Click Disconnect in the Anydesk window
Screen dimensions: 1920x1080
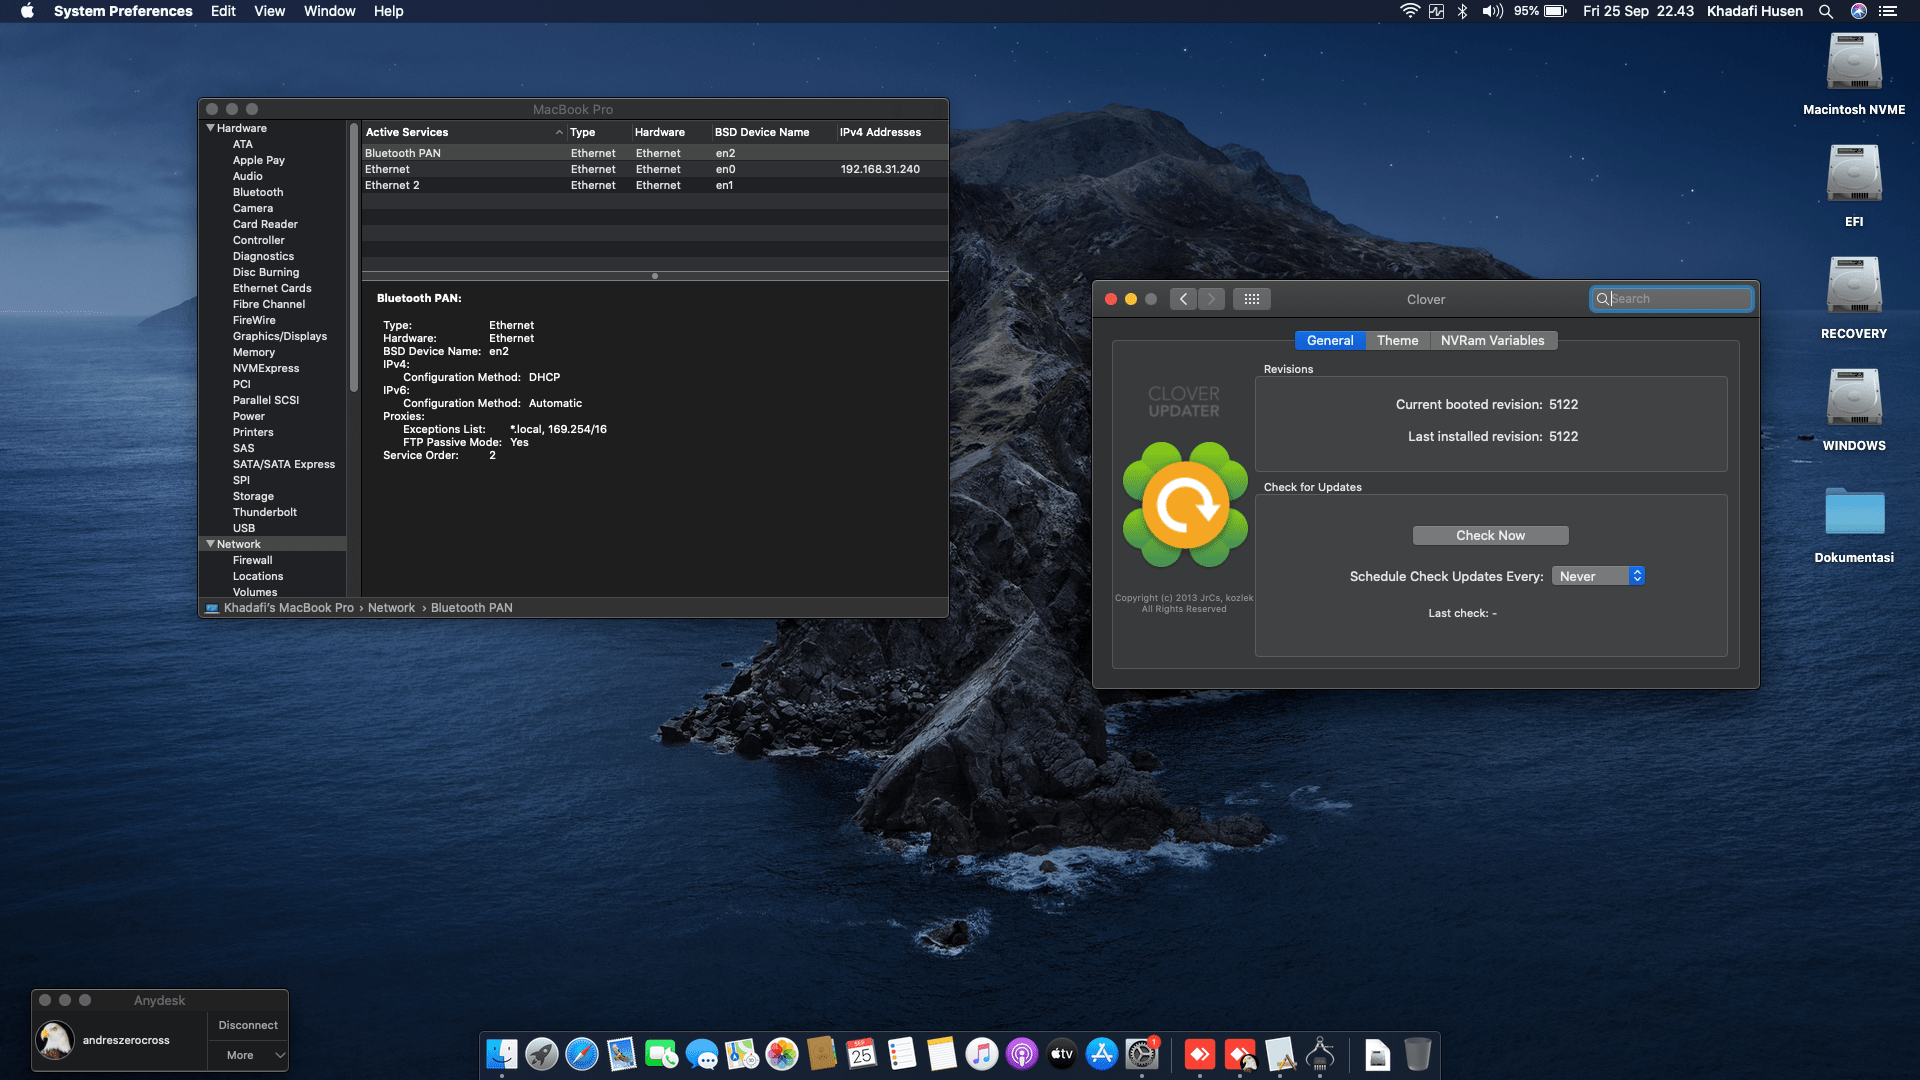248,1025
